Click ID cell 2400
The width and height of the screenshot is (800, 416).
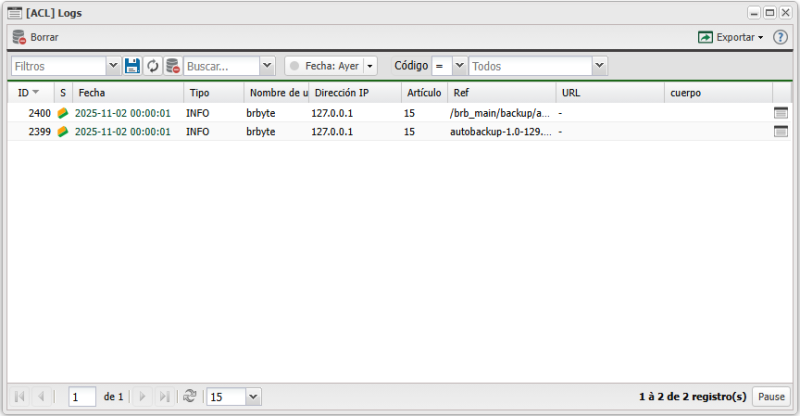(39, 113)
